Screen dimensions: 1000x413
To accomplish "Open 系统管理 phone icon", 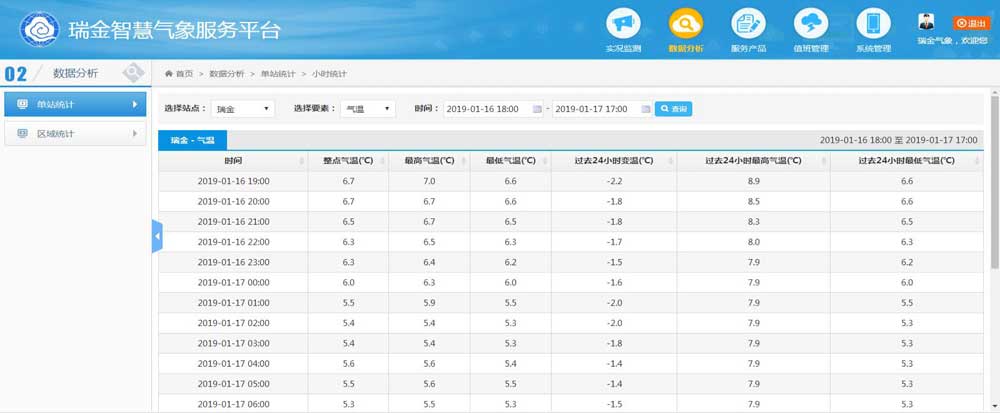I will [873, 23].
